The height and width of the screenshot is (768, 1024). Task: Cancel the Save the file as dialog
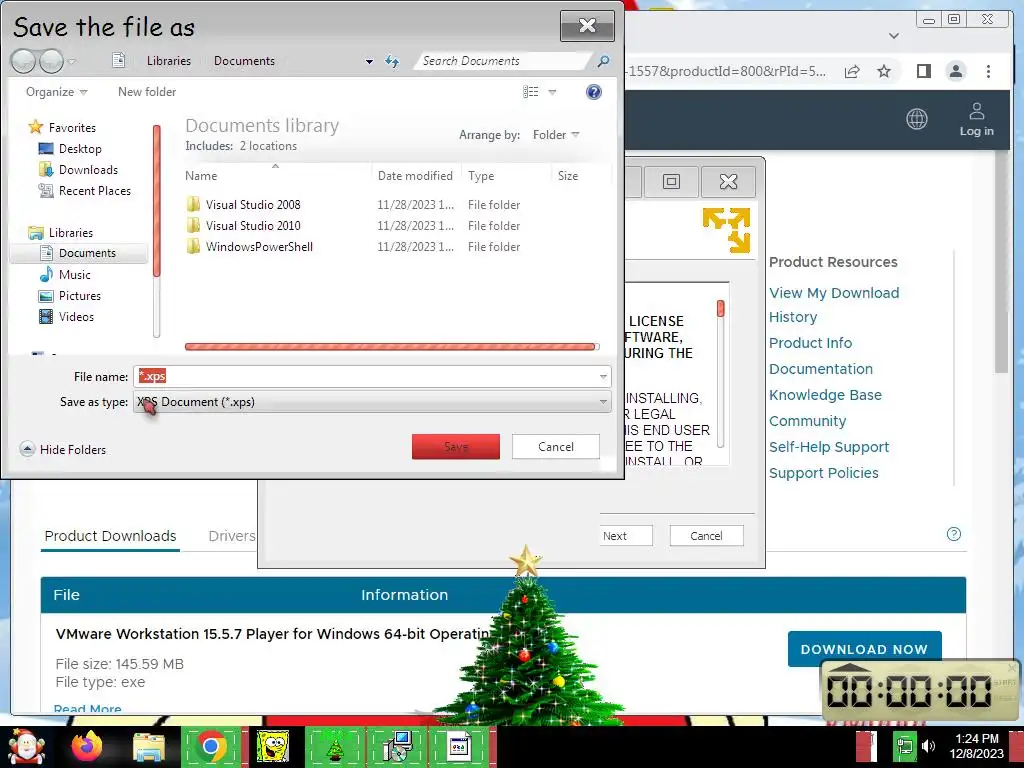pyautogui.click(x=556, y=447)
